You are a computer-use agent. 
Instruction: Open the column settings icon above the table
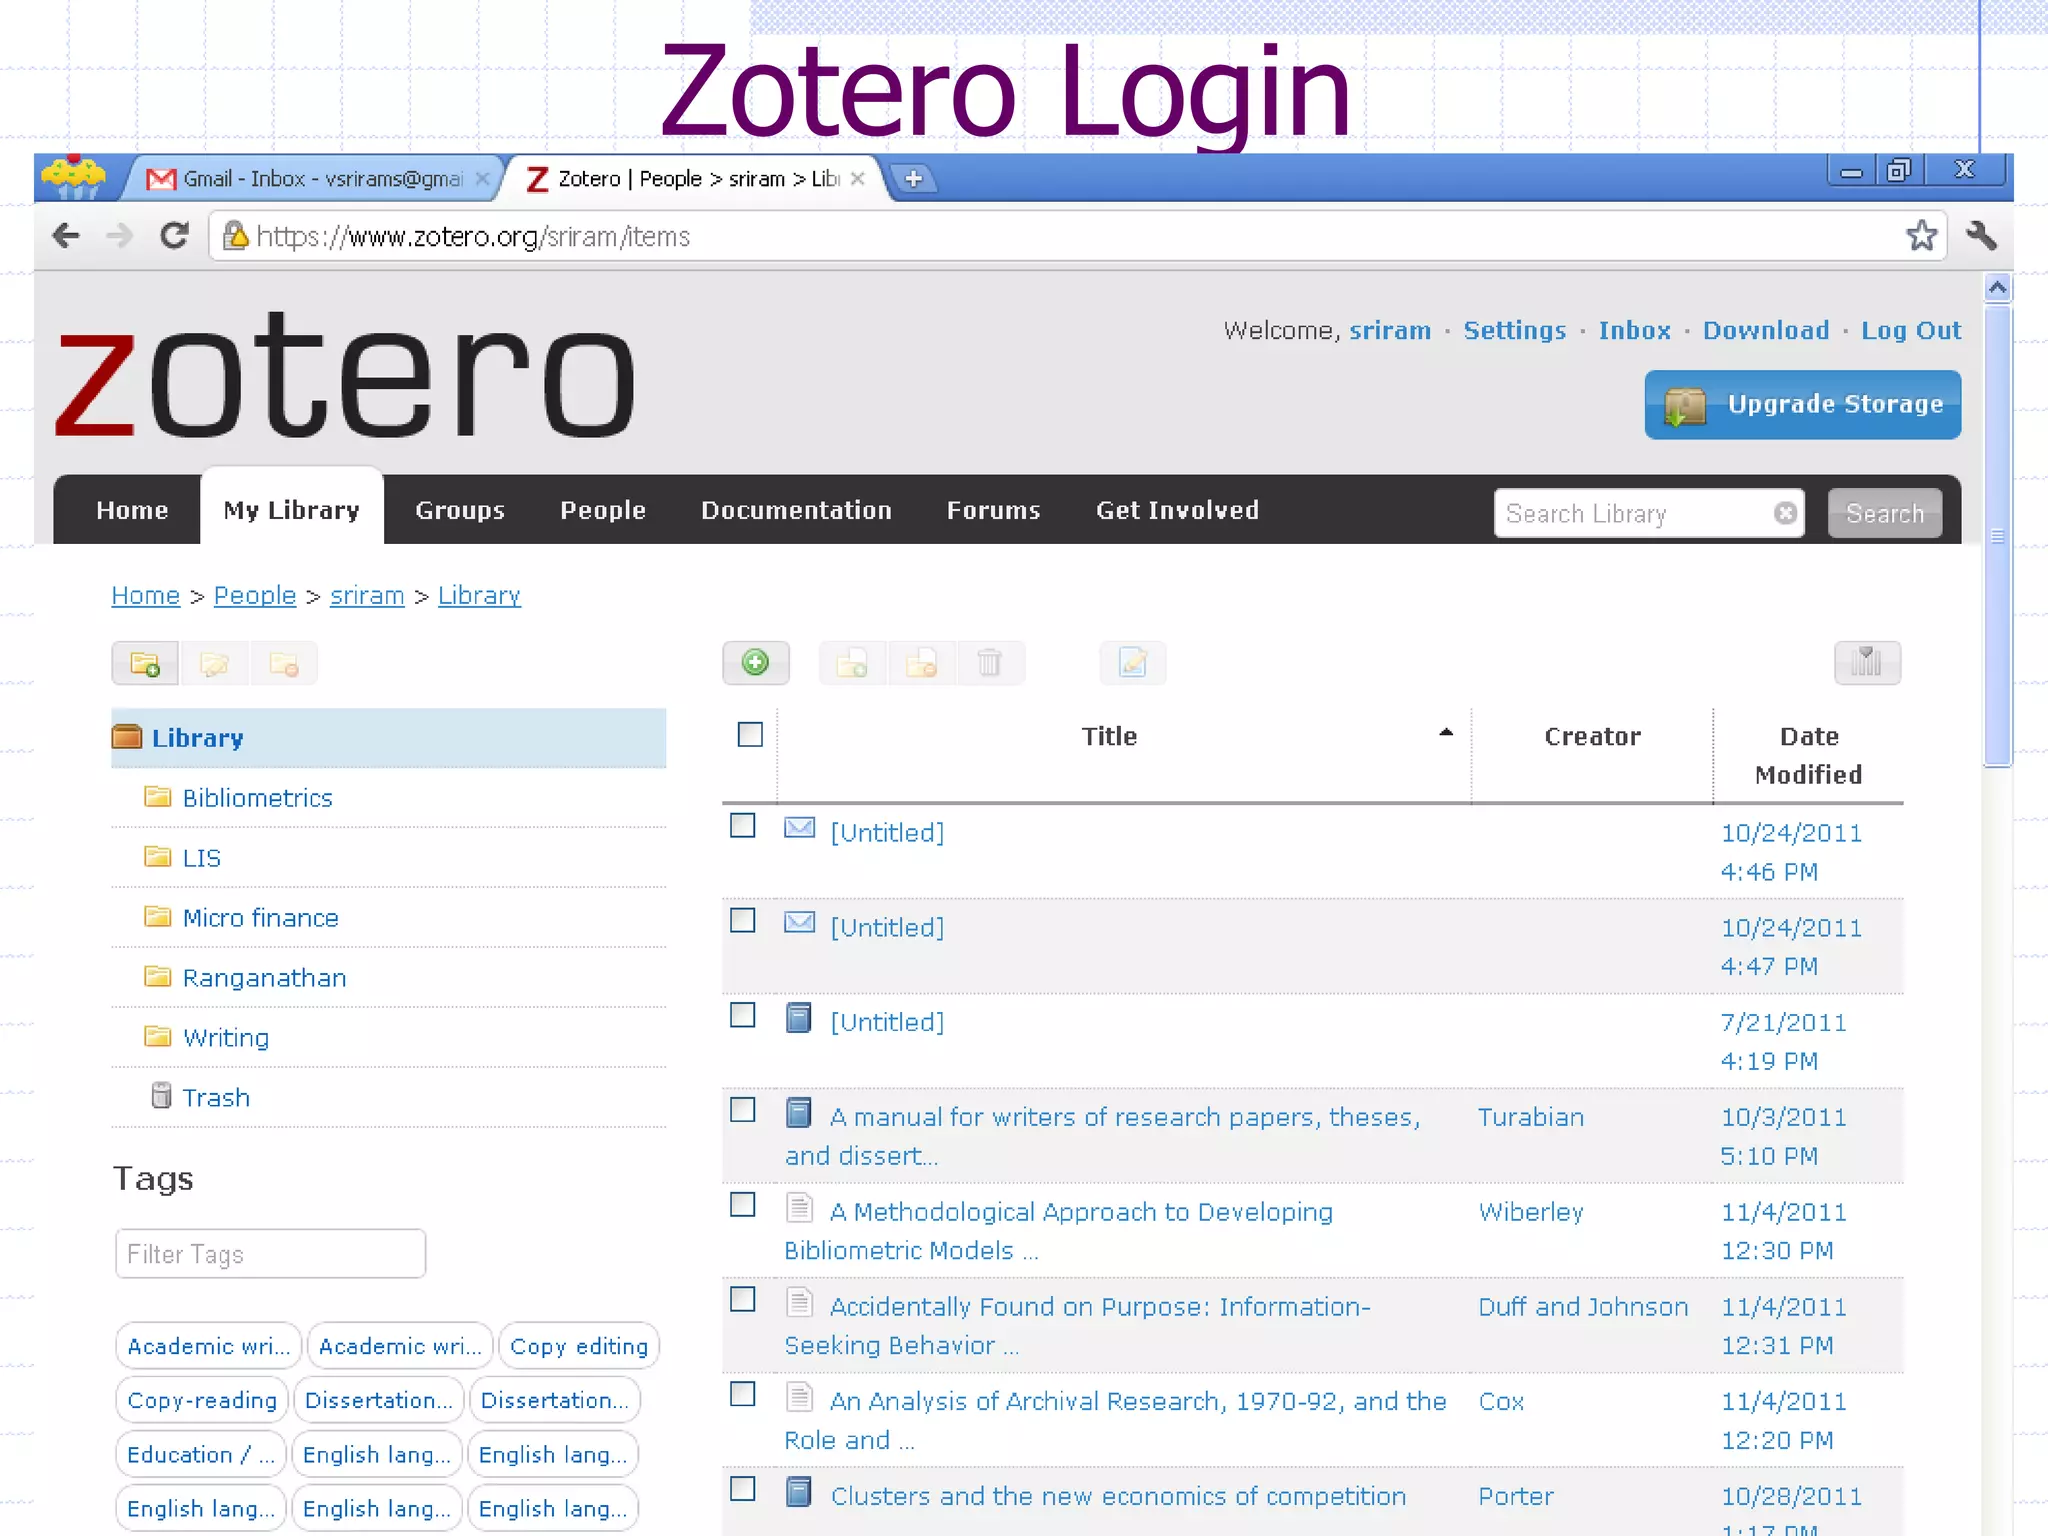(x=1866, y=663)
